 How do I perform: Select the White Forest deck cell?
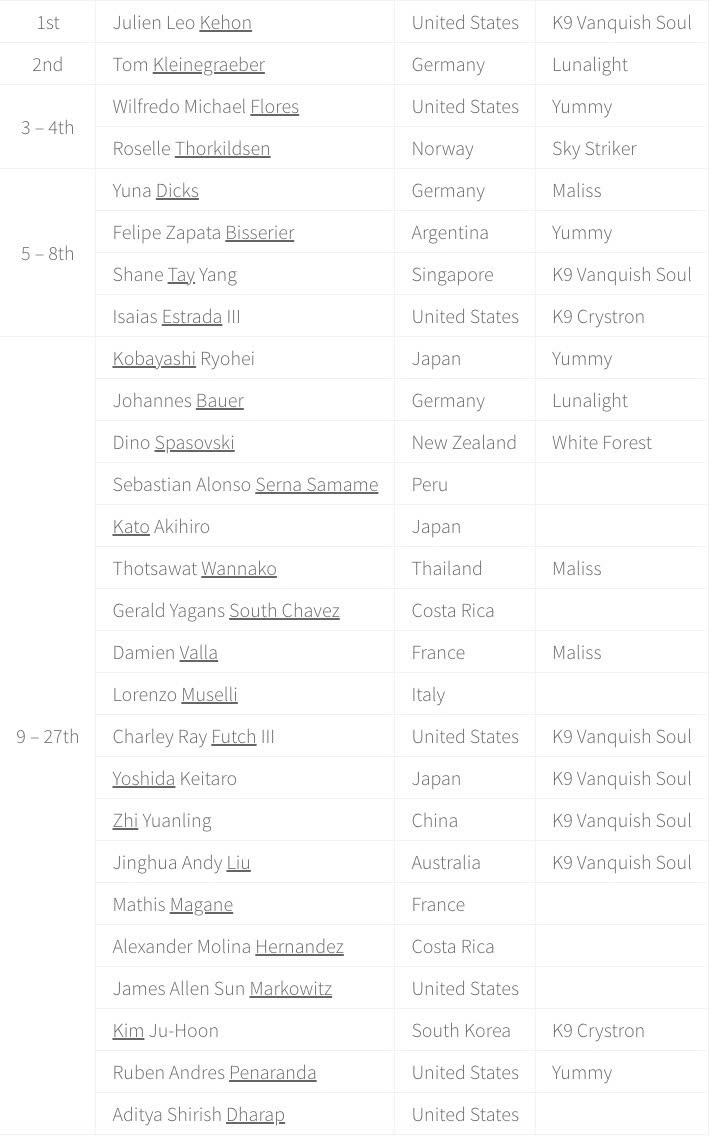coord(601,442)
